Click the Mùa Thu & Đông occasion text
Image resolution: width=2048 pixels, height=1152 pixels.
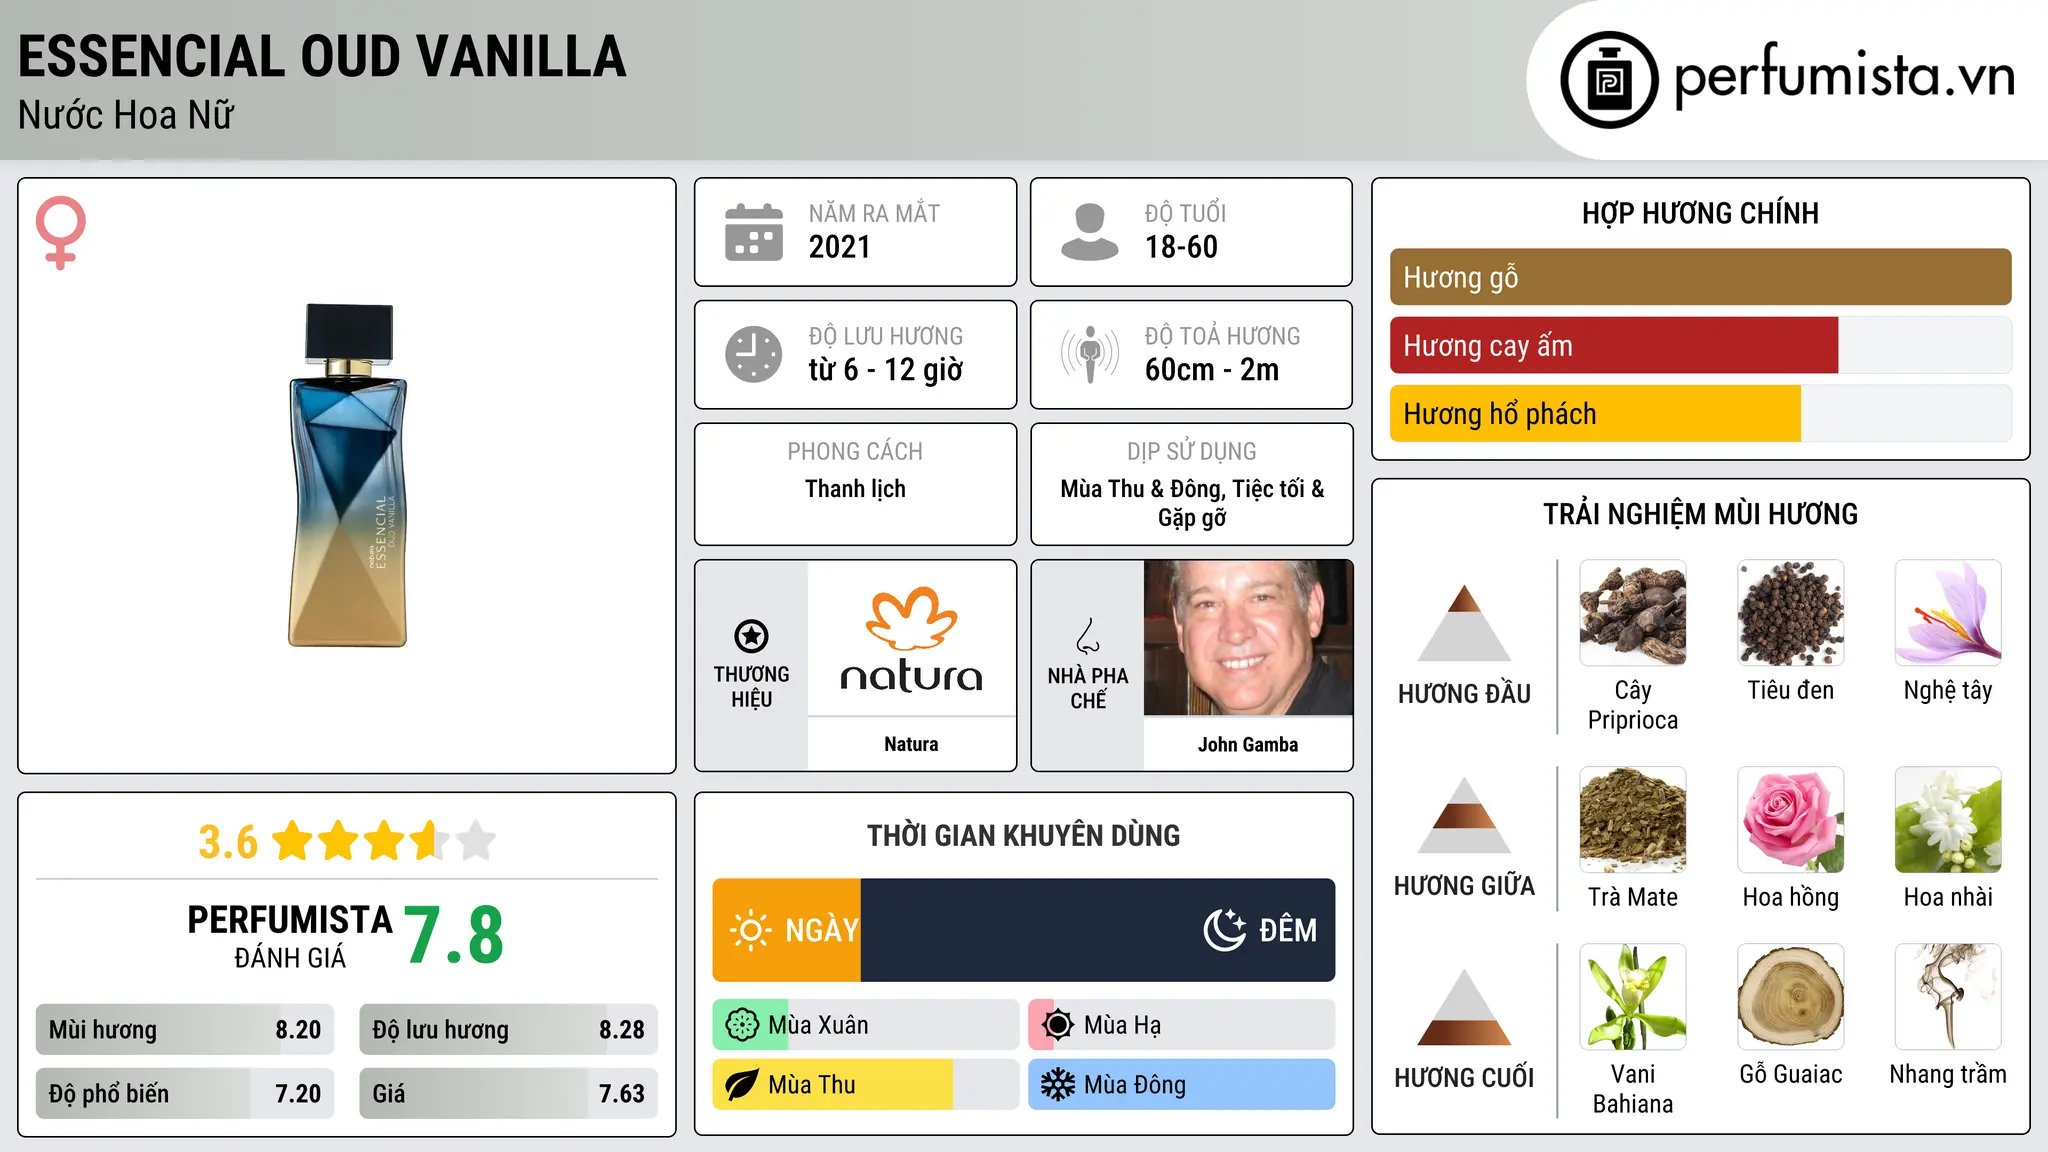1192,503
